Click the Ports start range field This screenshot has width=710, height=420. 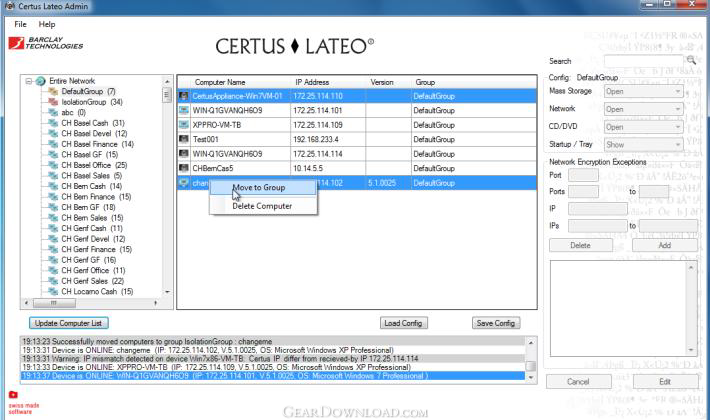point(583,191)
